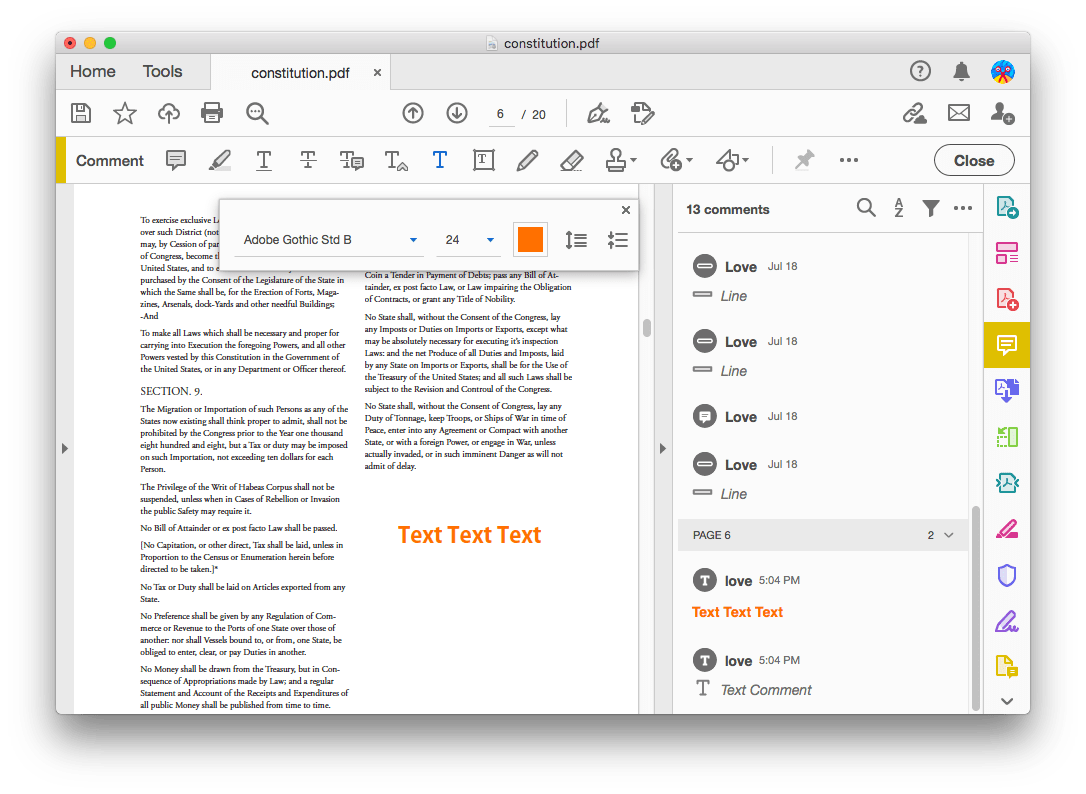Viewport: 1086px width, 794px height.
Task: Select the Sticky Note comment tool
Action: coord(175,160)
